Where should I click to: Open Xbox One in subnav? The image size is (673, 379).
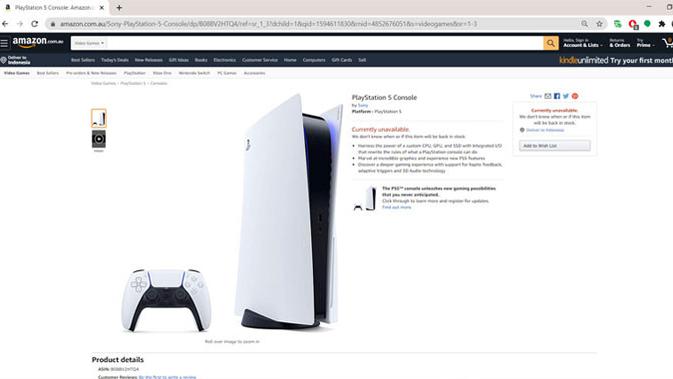pos(162,73)
